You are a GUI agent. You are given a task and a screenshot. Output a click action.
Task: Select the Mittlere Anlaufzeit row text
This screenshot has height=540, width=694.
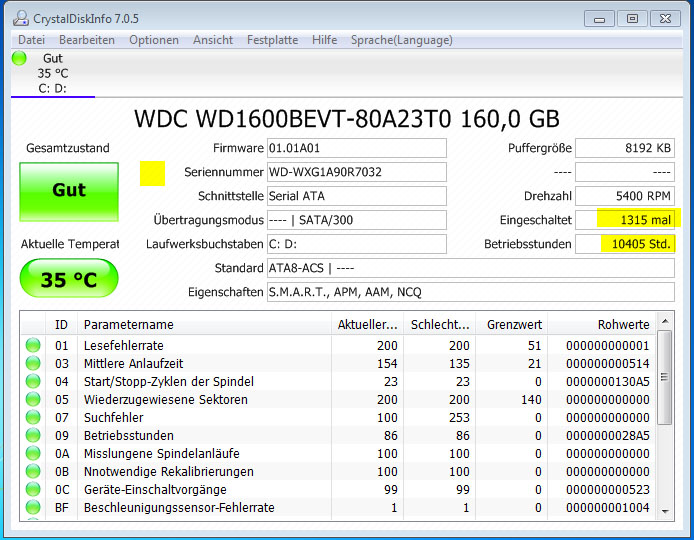point(133,364)
